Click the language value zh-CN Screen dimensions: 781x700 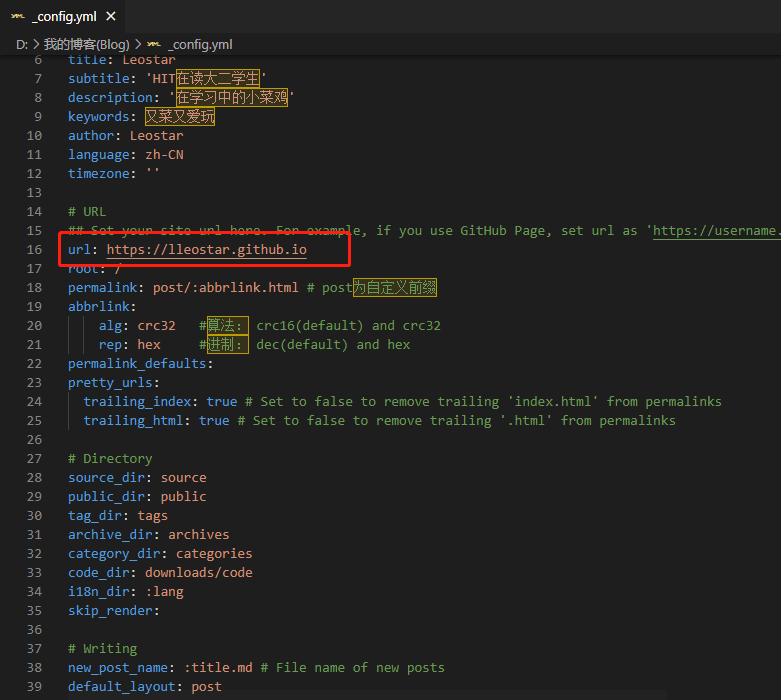[x=164, y=154]
